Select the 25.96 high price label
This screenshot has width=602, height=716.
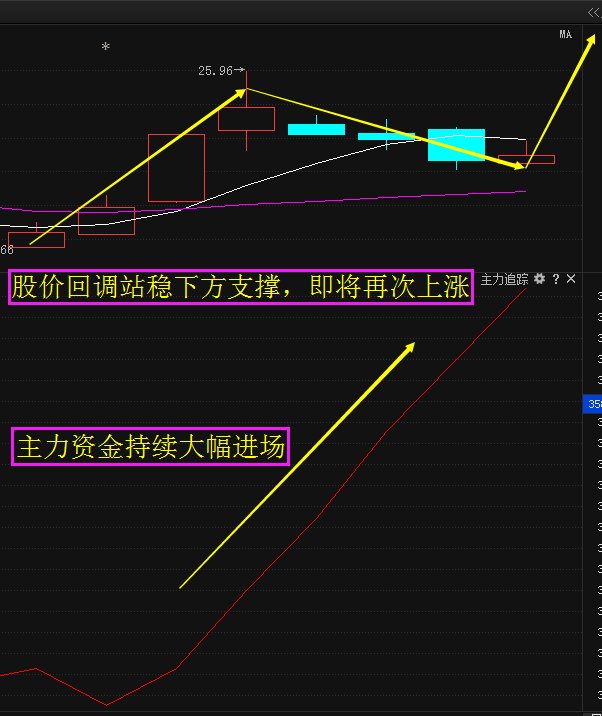coord(216,71)
